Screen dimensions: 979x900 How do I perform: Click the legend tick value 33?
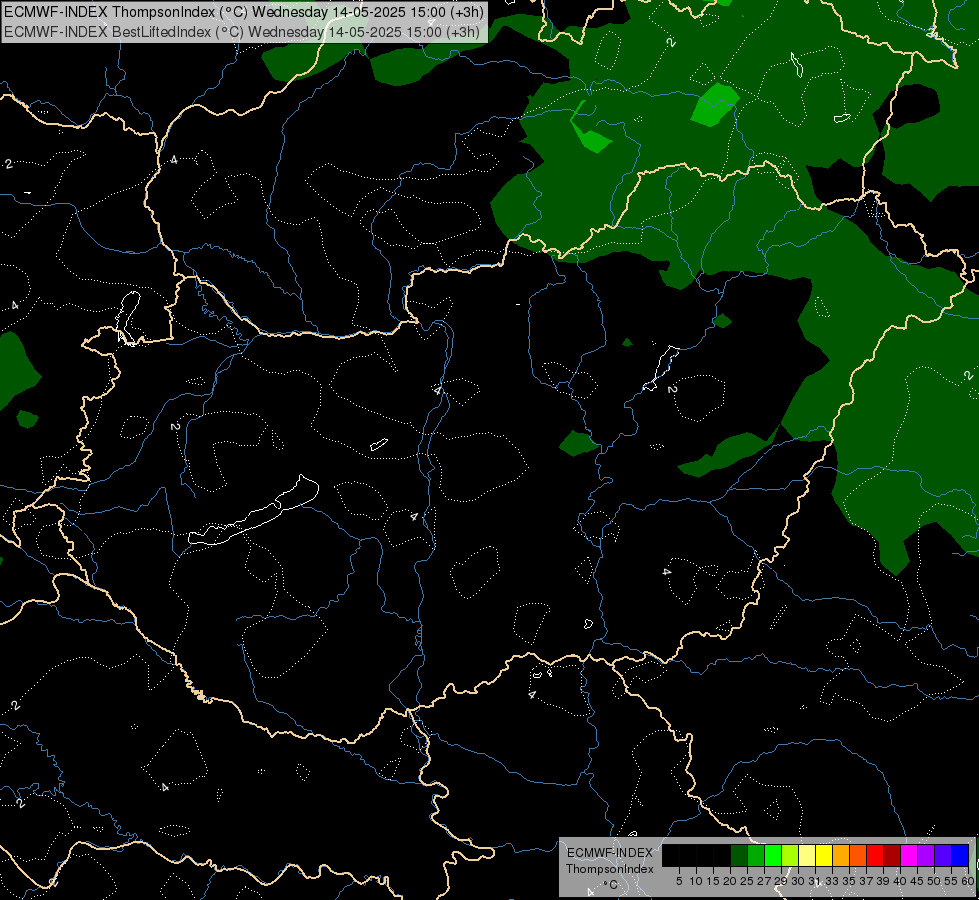(x=832, y=881)
